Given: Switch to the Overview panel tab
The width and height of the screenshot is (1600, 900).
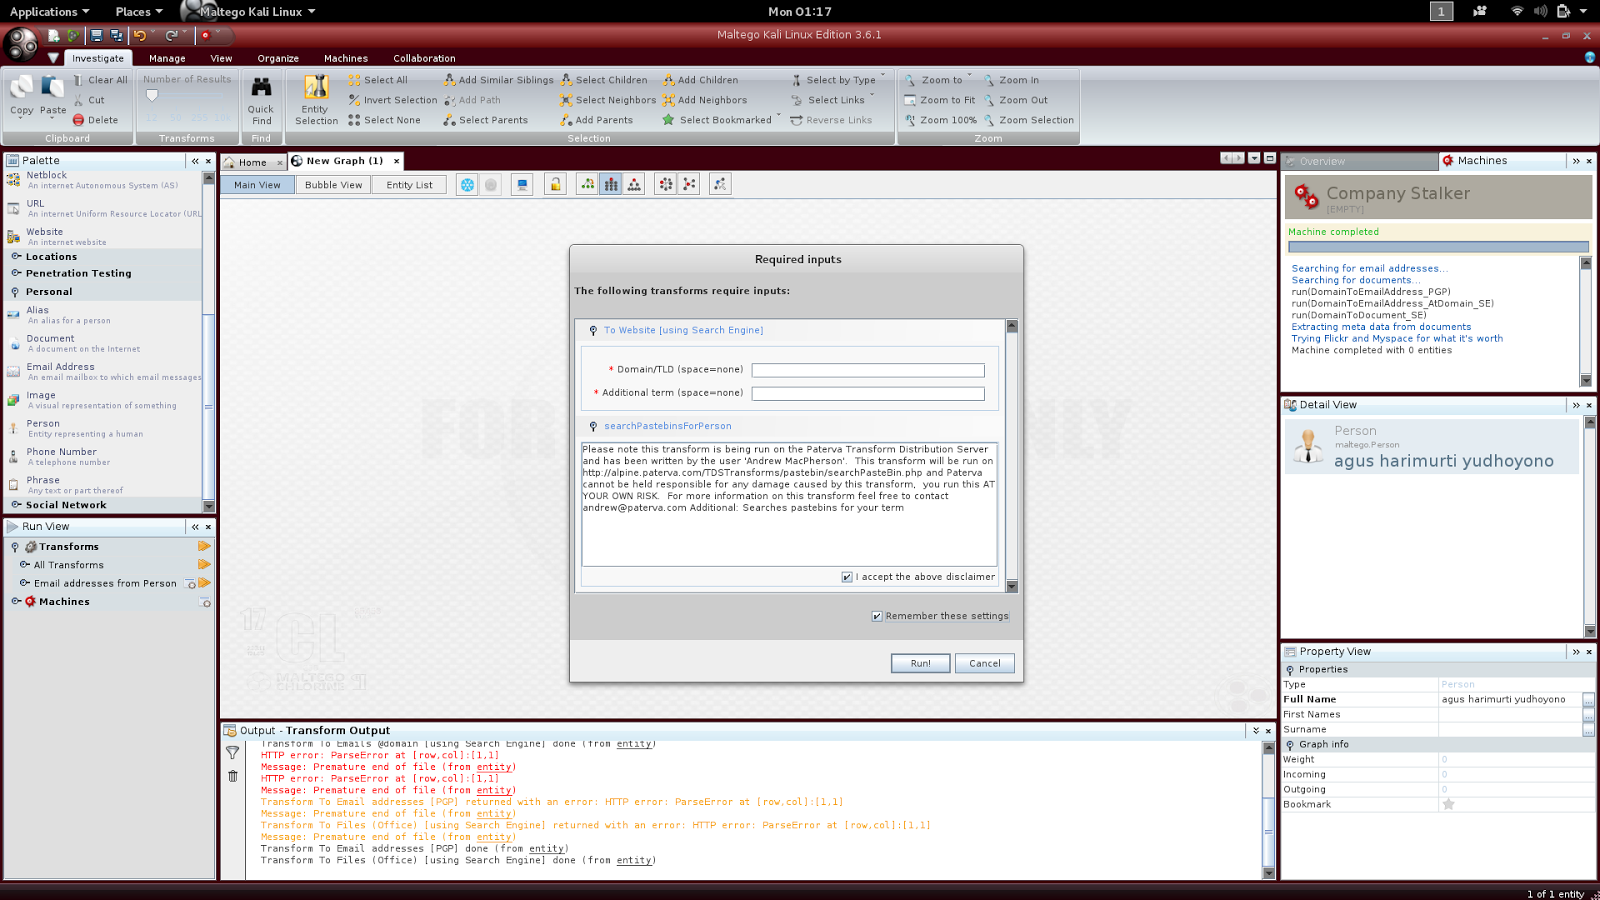Looking at the screenshot, I should (x=1360, y=161).
